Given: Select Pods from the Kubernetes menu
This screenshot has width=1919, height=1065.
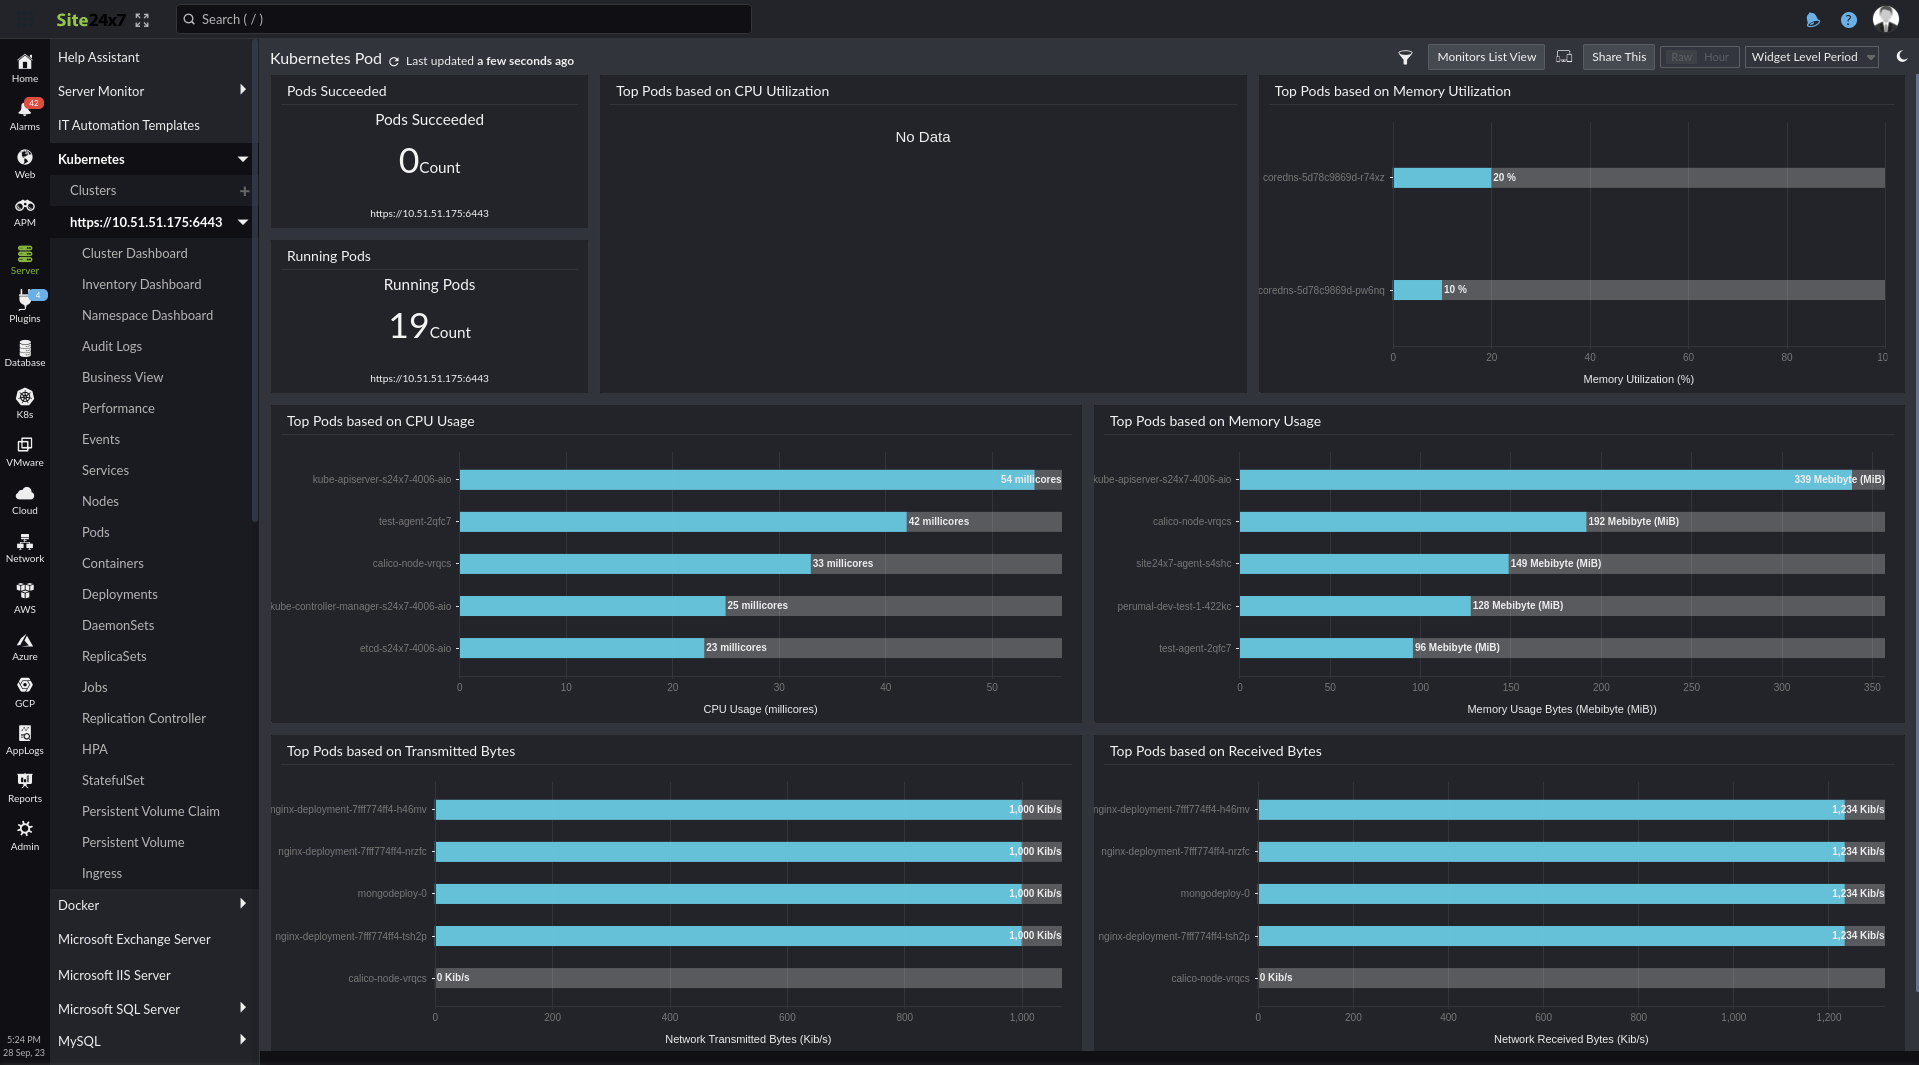Looking at the screenshot, I should click(x=95, y=532).
